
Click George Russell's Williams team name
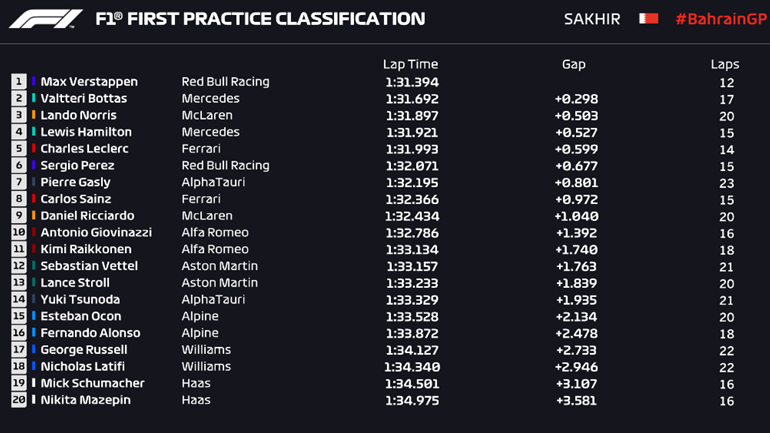click(x=206, y=350)
